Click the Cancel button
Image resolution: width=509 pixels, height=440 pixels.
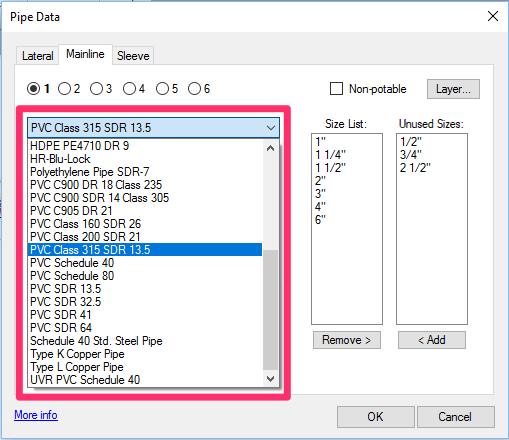[x=456, y=417]
